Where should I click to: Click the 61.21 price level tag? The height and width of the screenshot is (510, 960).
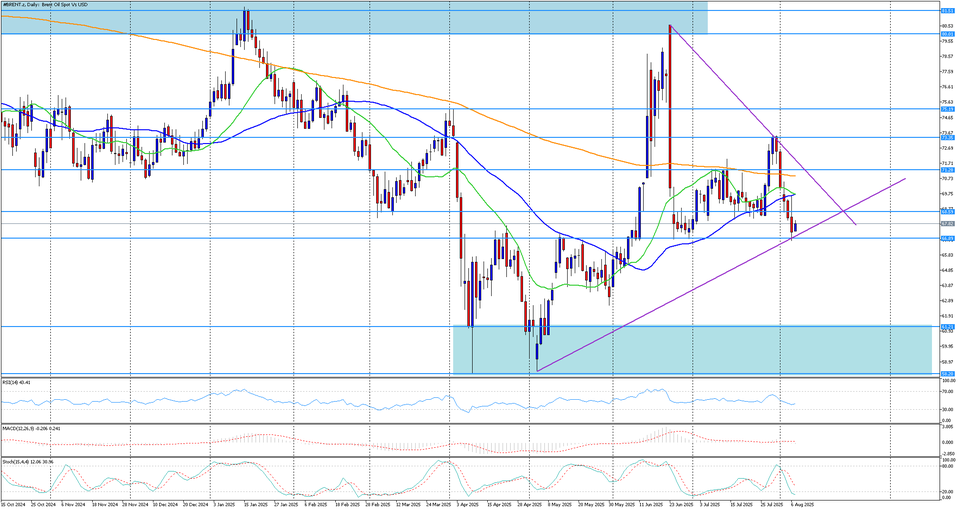[x=946, y=326]
